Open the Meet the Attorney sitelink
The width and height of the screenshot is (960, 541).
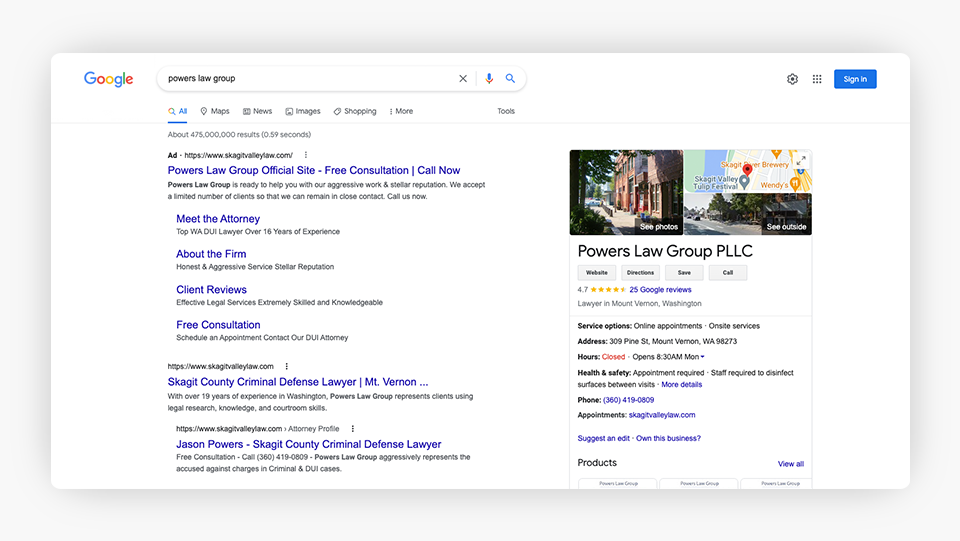click(x=218, y=219)
